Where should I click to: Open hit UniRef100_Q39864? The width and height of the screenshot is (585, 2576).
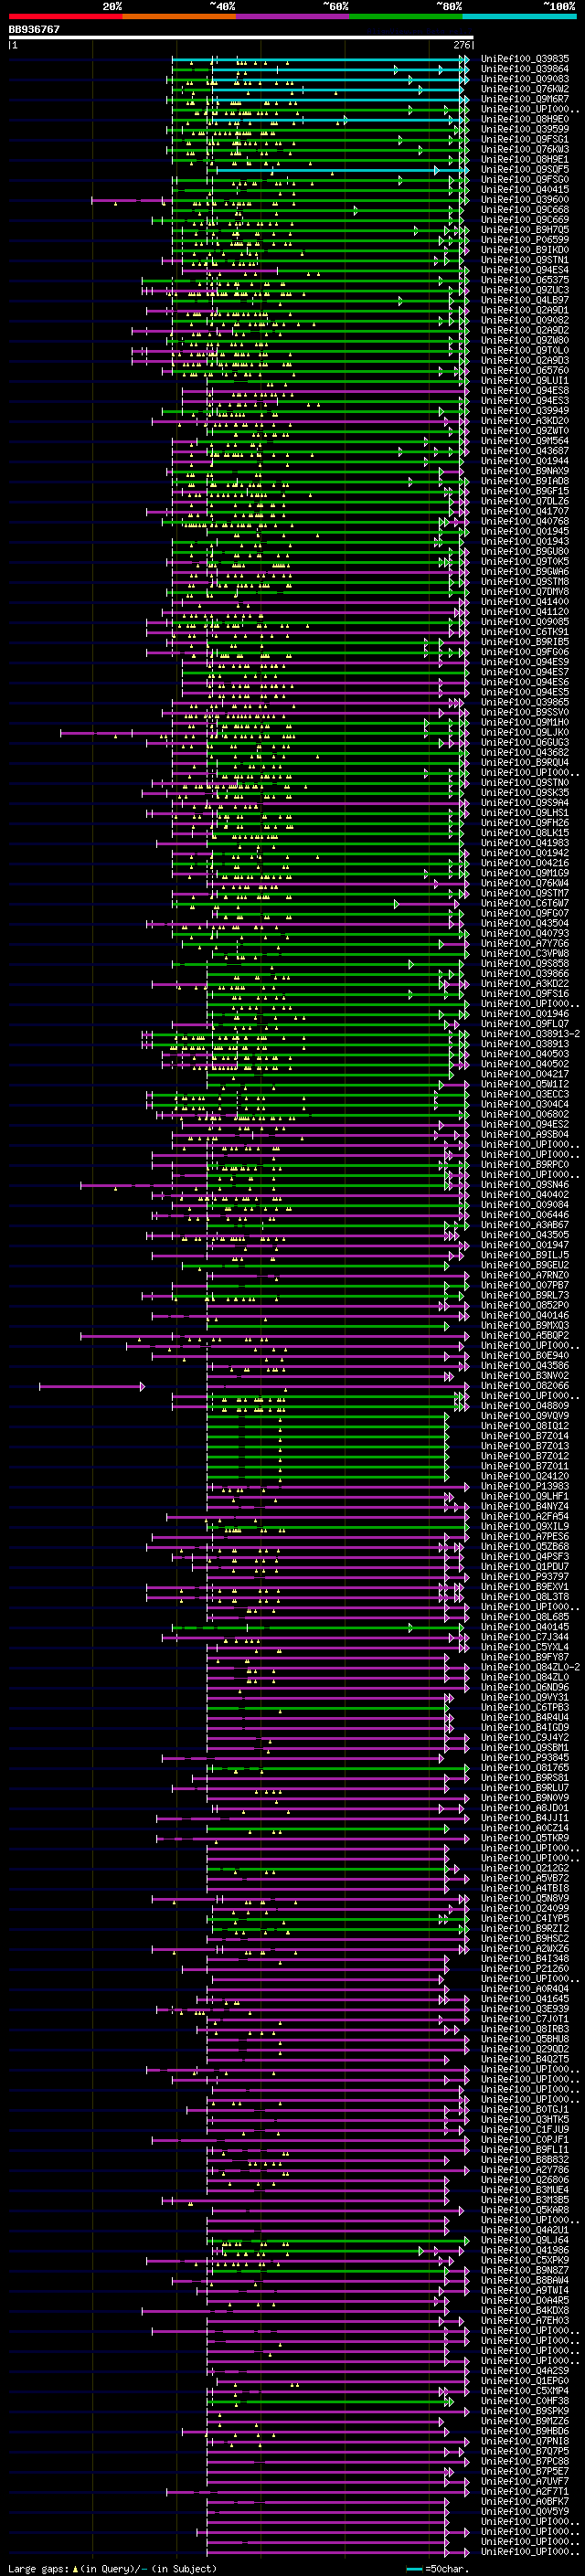click(525, 69)
